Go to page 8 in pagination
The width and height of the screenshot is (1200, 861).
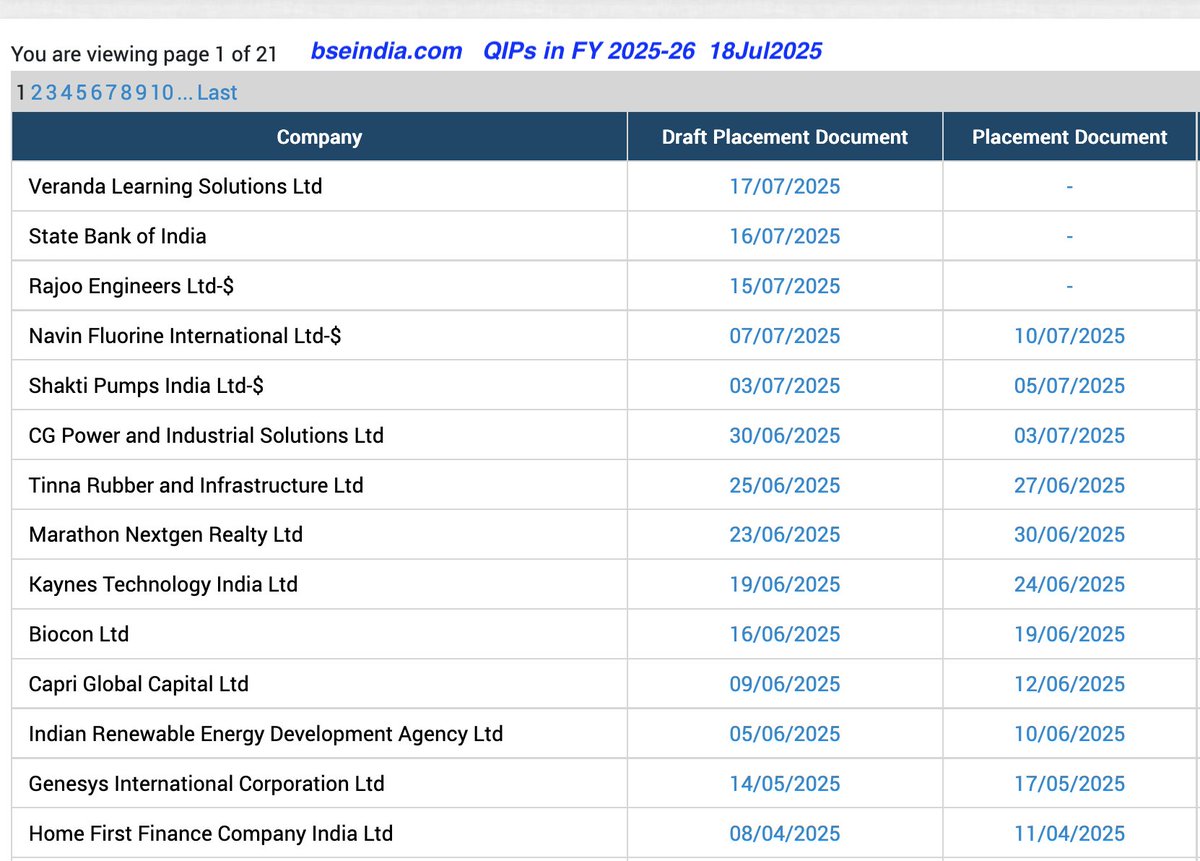click(127, 93)
